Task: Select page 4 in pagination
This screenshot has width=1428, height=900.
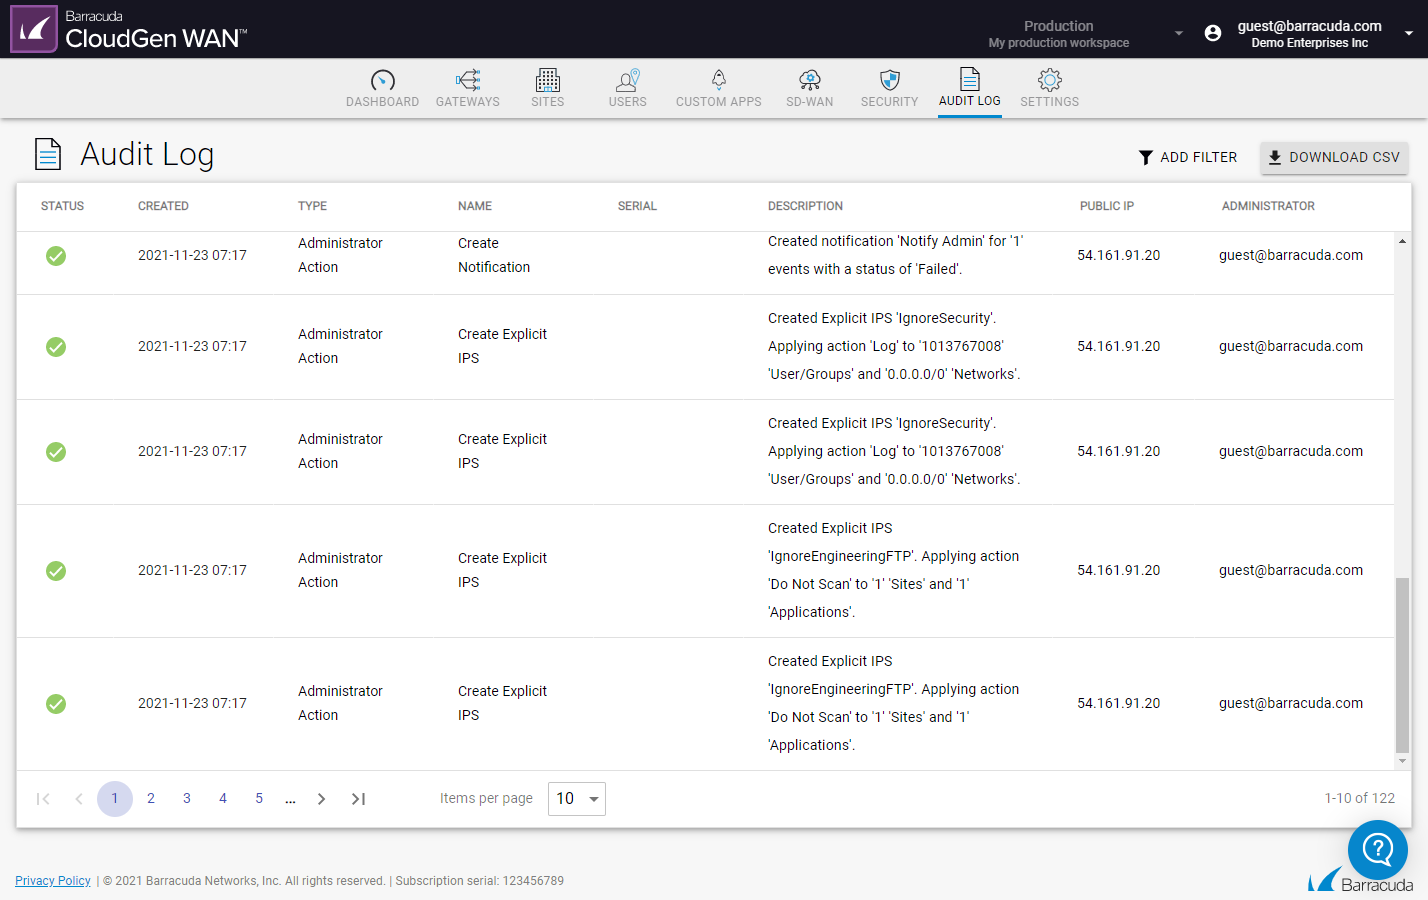Action: 223,799
